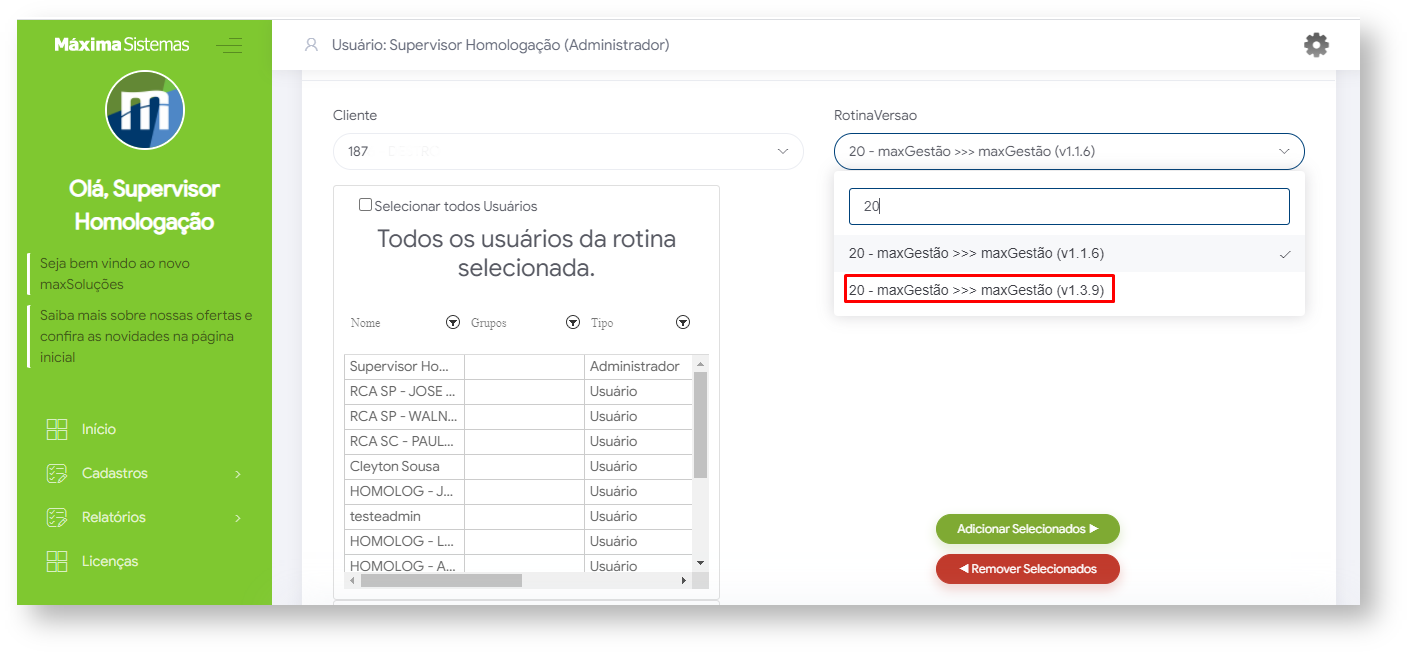Select Cleyton Sousa row

click(x=518, y=467)
